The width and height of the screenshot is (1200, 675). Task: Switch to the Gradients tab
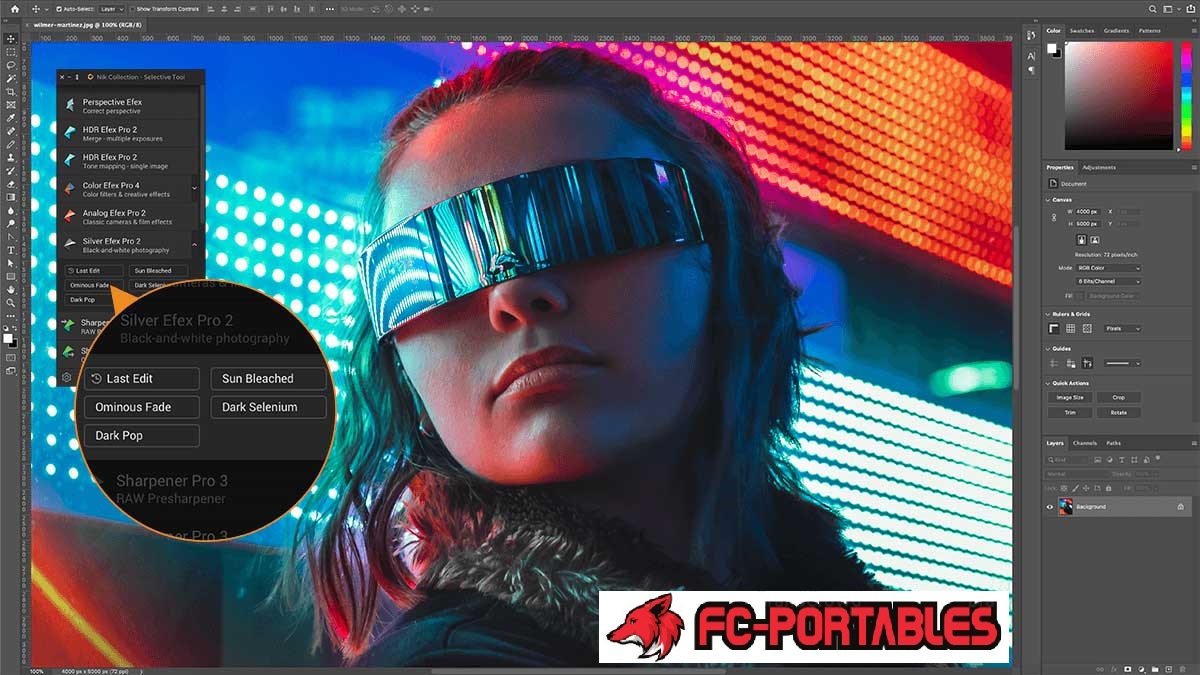click(x=1116, y=31)
